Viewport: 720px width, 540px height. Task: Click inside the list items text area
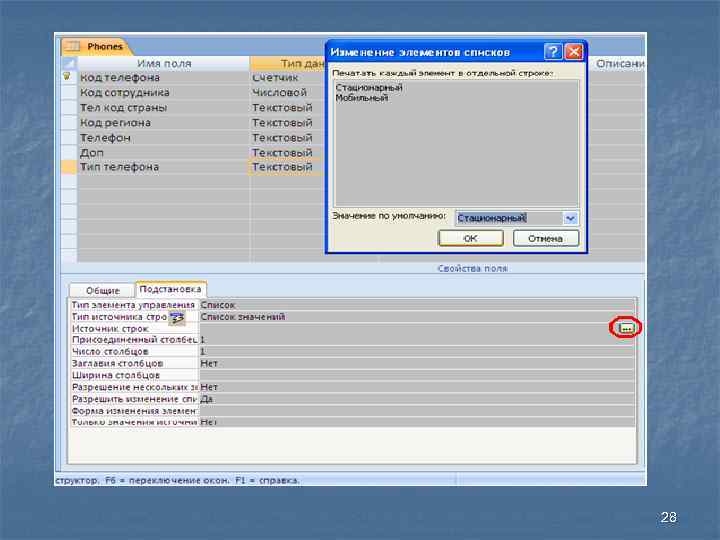pos(456,143)
